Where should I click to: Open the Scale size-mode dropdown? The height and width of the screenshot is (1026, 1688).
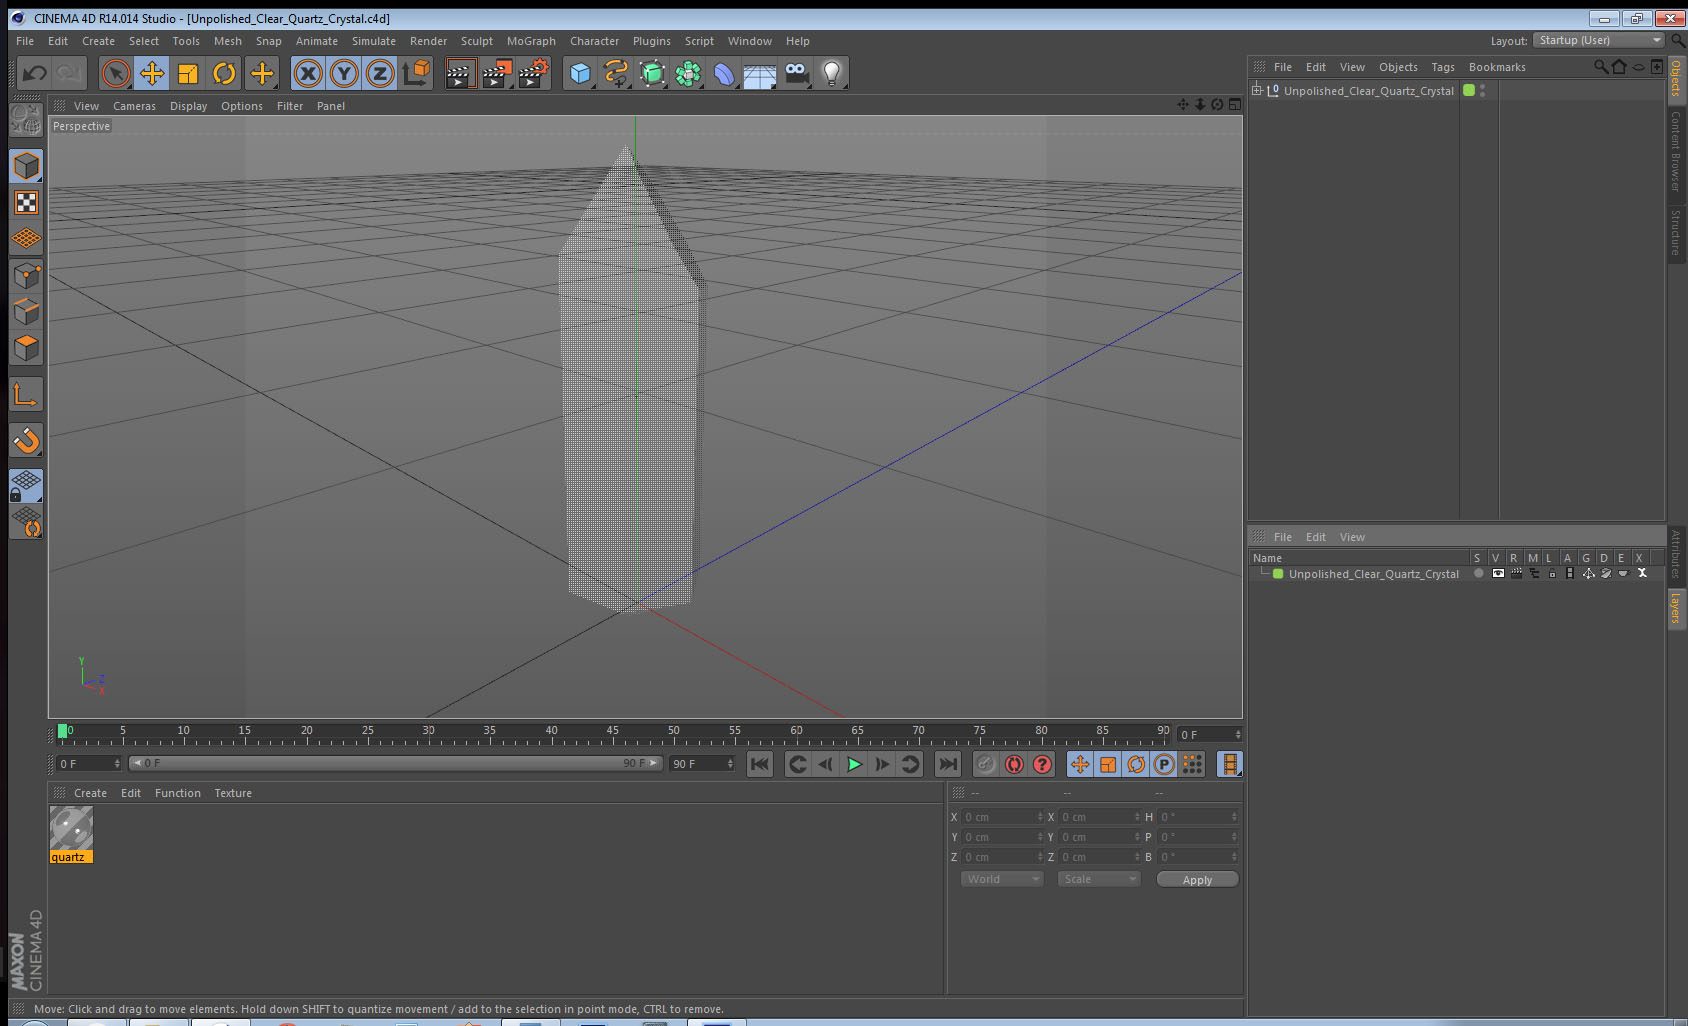click(1099, 879)
